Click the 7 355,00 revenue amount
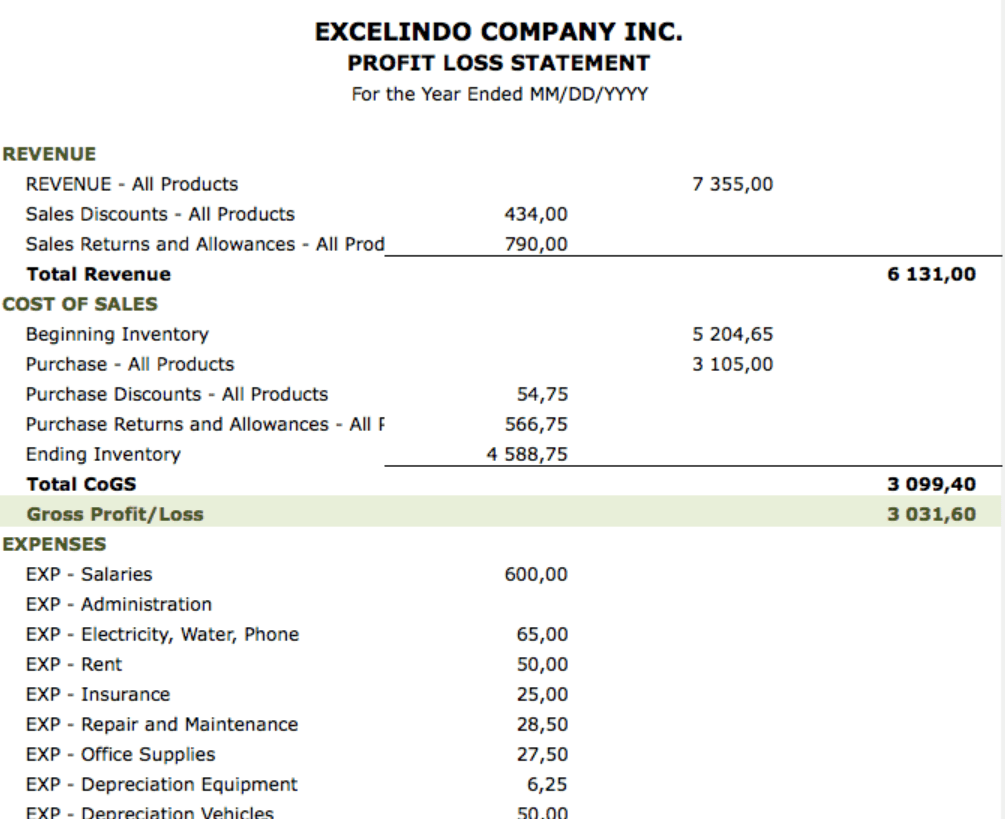 coord(733,184)
